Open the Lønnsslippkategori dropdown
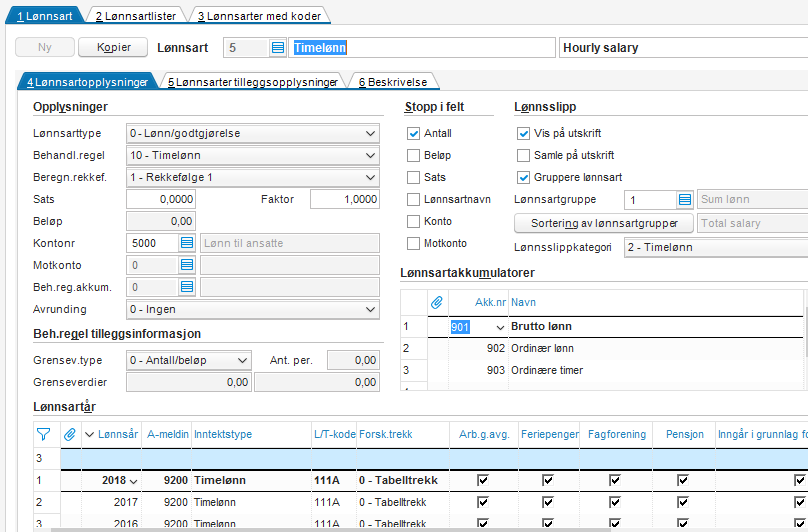 [x=716, y=247]
